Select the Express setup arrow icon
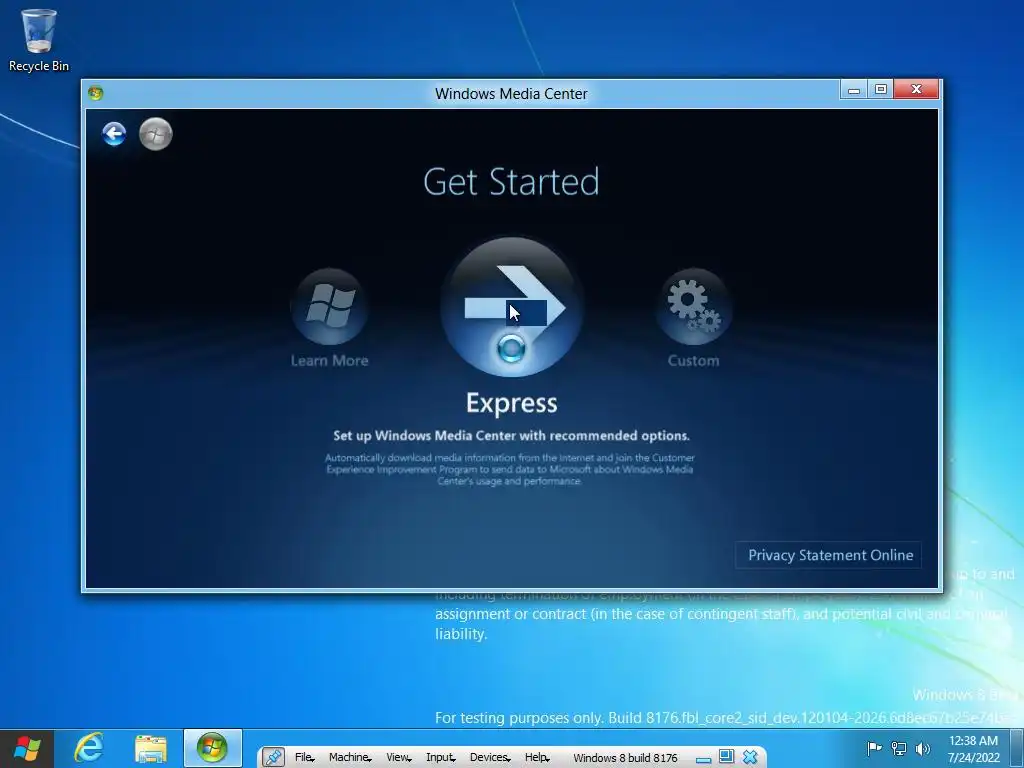The image size is (1024, 768). click(x=511, y=307)
